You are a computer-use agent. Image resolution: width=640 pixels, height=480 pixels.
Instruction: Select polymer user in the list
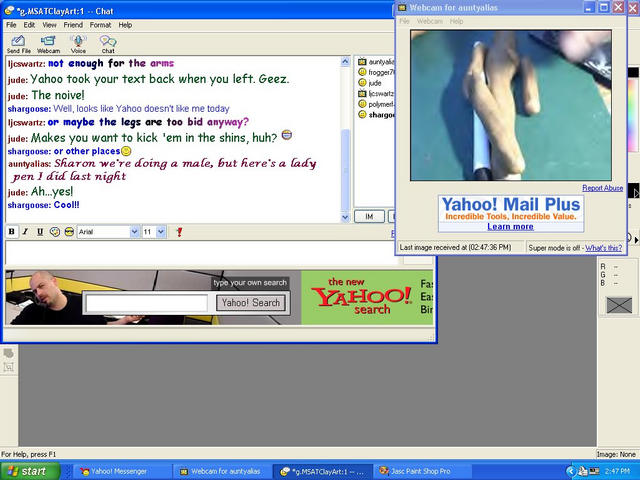coord(376,104)
